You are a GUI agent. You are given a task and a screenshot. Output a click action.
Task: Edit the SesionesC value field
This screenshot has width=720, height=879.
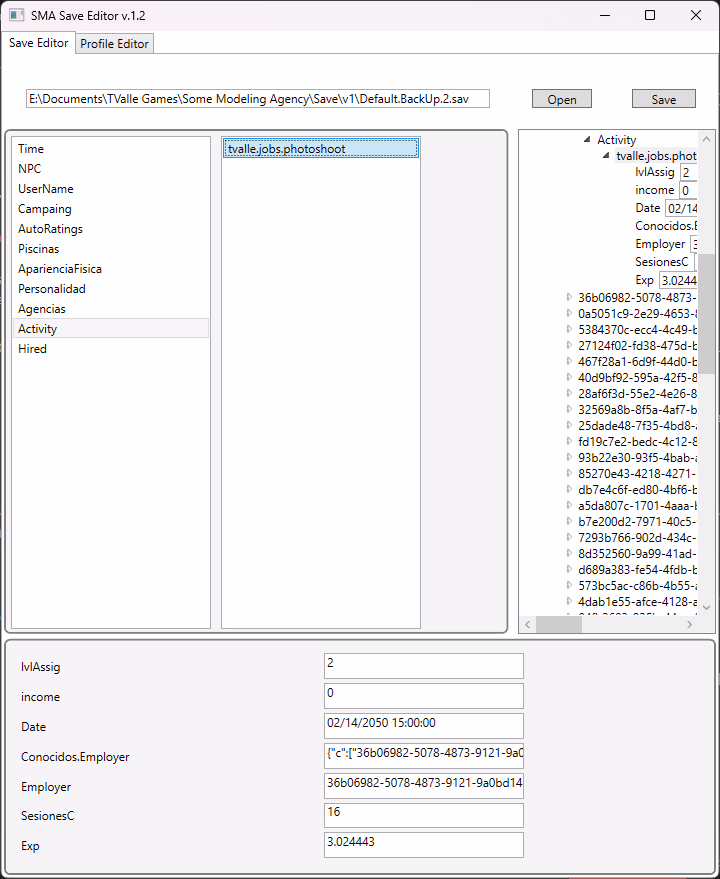(x=423, y=815)
